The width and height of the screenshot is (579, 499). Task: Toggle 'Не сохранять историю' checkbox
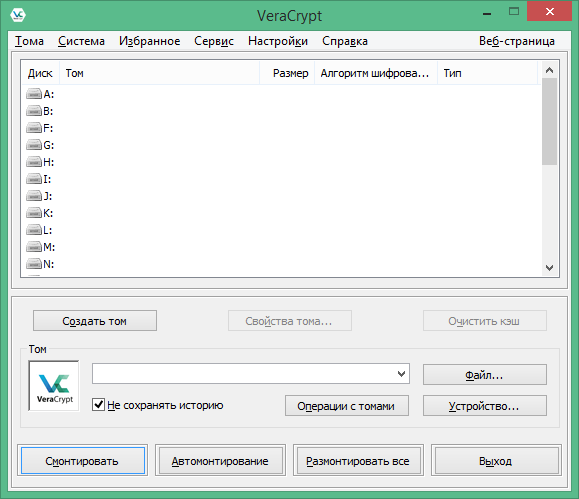pyautogui.click(x=98, y=405)
